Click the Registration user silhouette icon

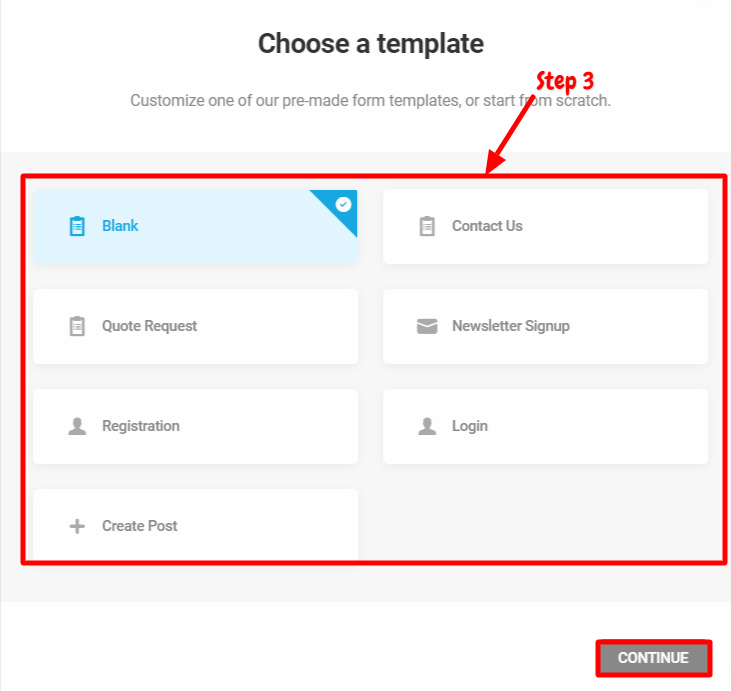tap(77, 426)
